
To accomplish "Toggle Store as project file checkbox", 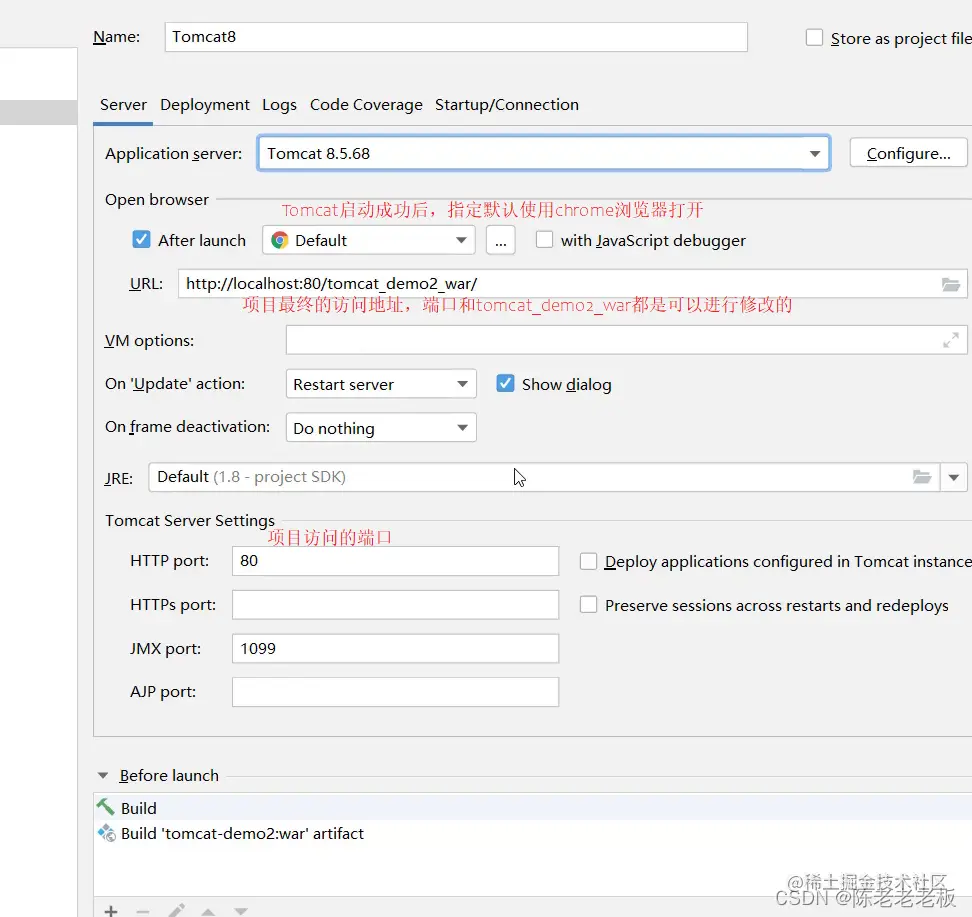I will pos(814,38).
